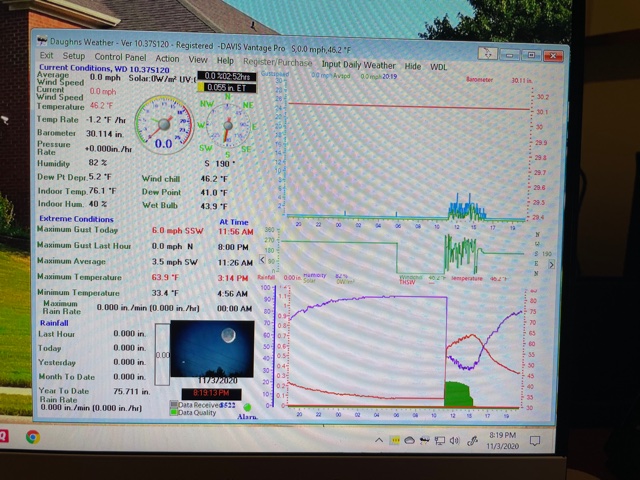Open the Action menu

(167, 59)
